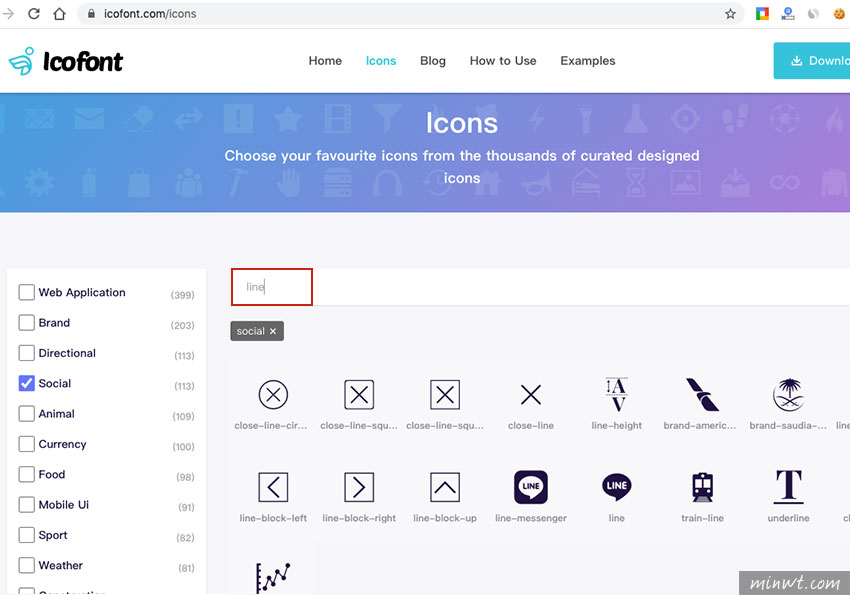The image size is (850, 595).
Task: Choose the plain close-line X icon
Action: (x=531, y=394)
